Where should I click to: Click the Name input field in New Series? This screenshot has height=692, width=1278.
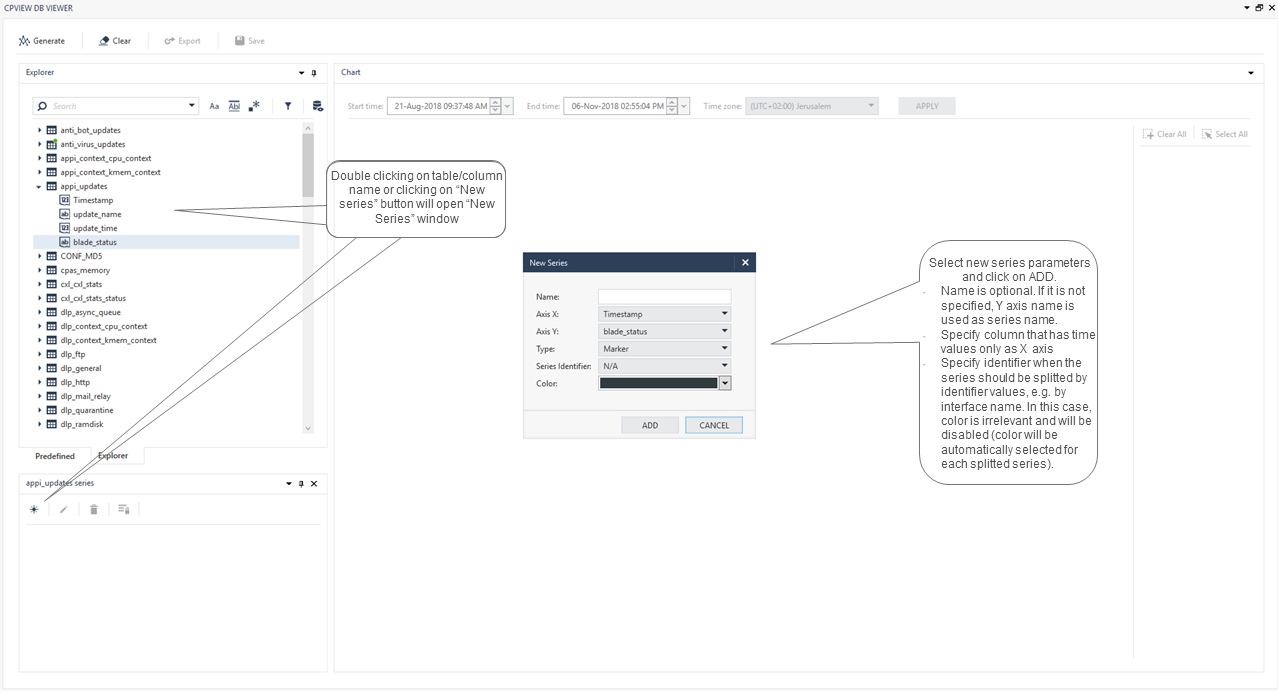tap(664, 296)
